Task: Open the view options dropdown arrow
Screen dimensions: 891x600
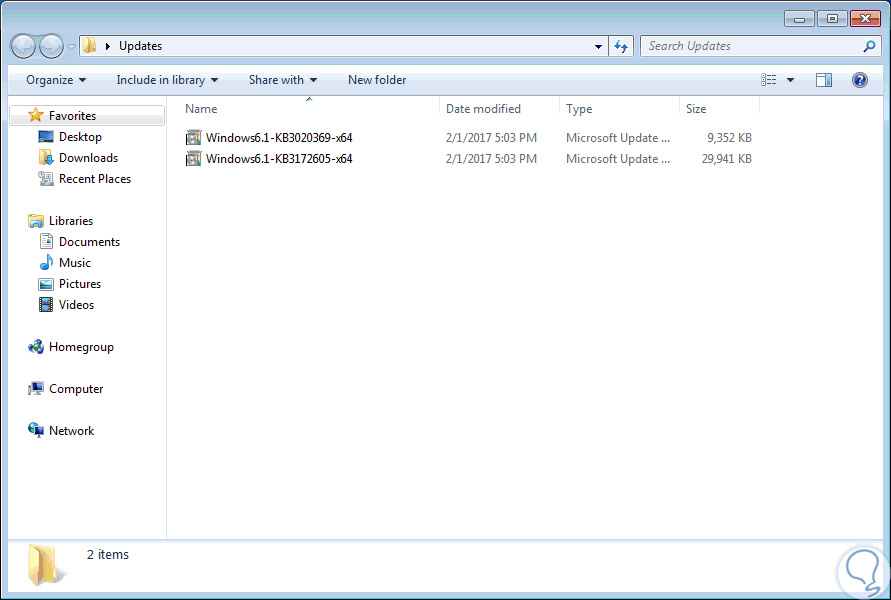Action: click(x=790, y=80)
